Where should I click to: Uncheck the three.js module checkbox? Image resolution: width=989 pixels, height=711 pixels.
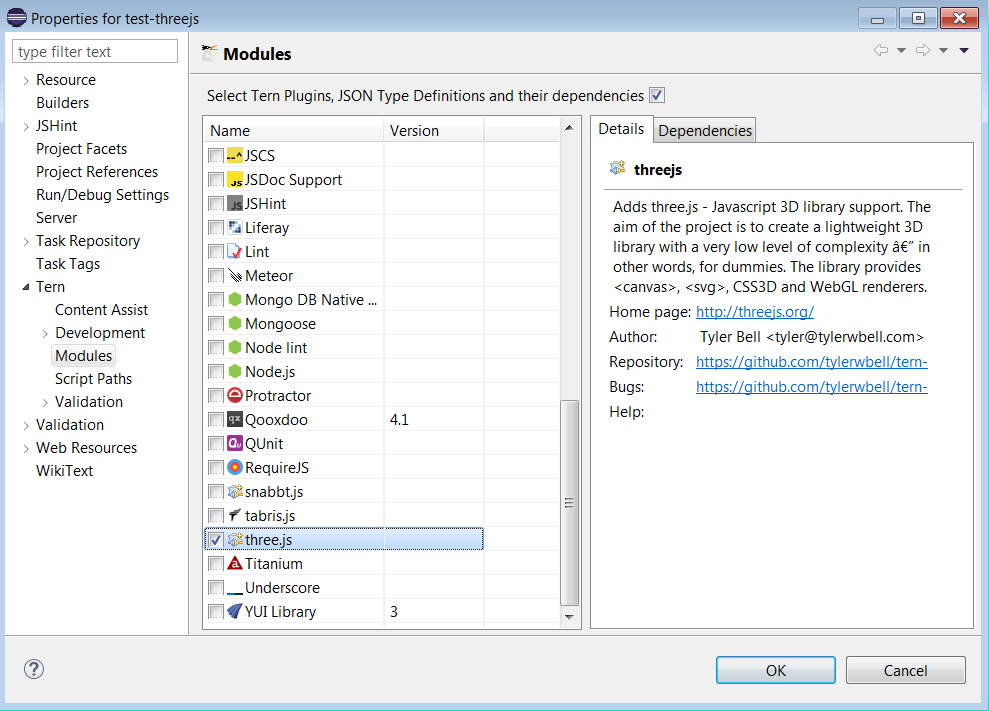pos(215,540)
